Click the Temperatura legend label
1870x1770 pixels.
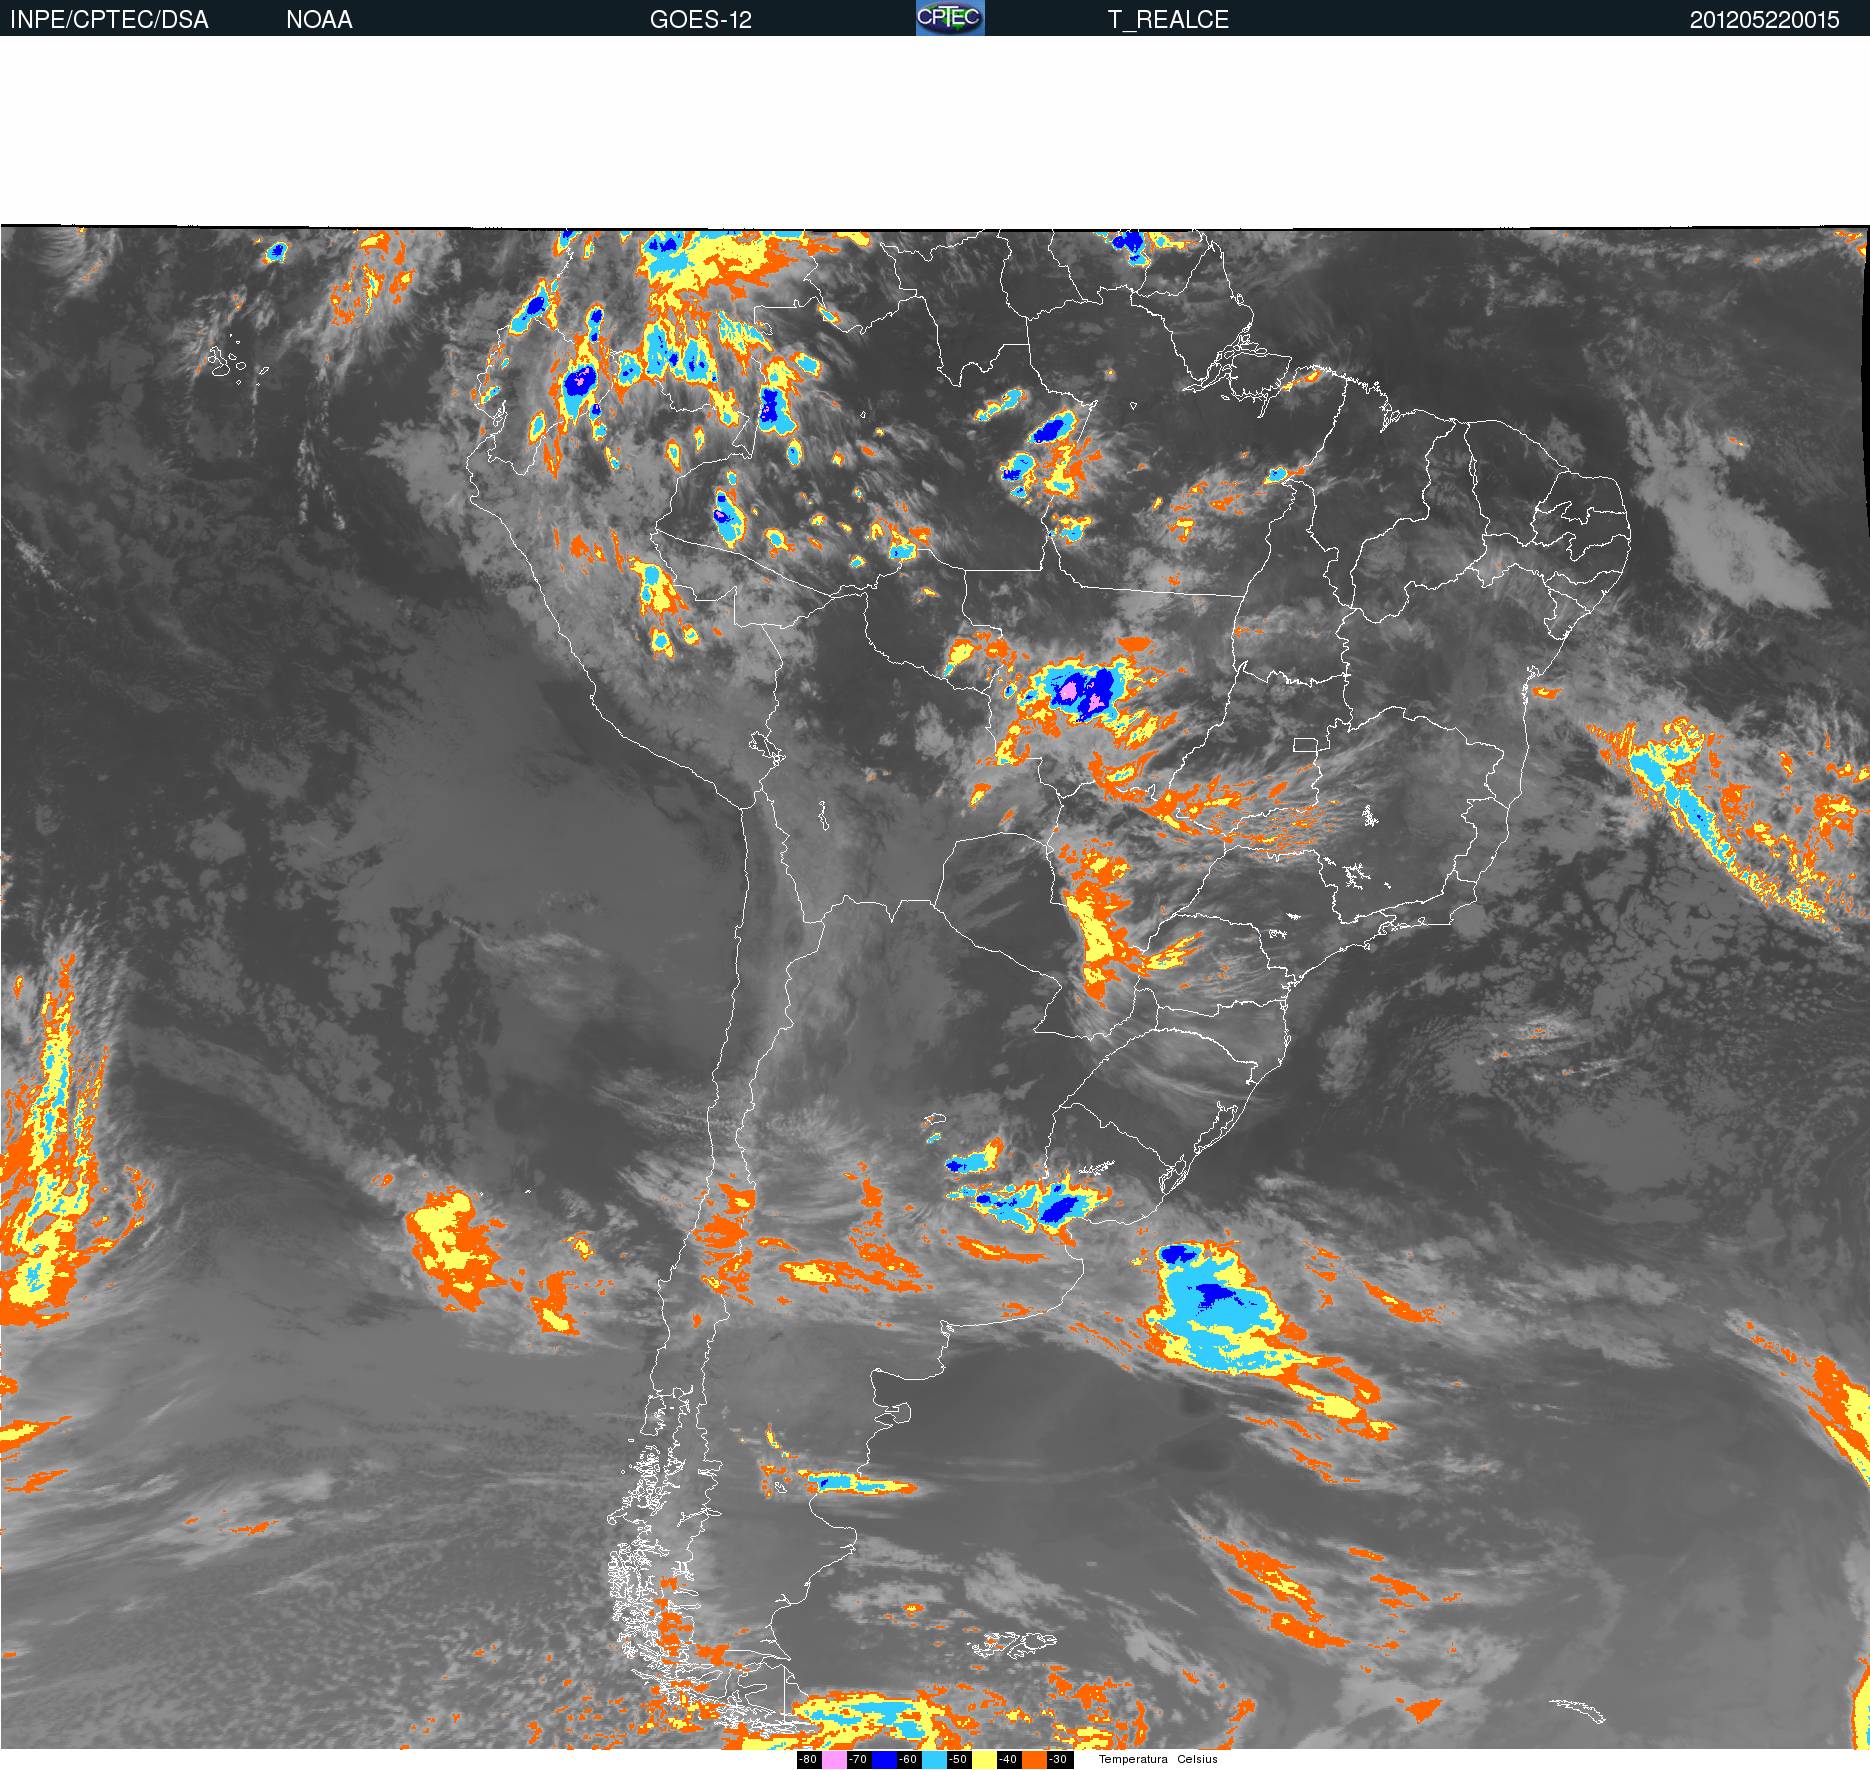point(1133,1759)
